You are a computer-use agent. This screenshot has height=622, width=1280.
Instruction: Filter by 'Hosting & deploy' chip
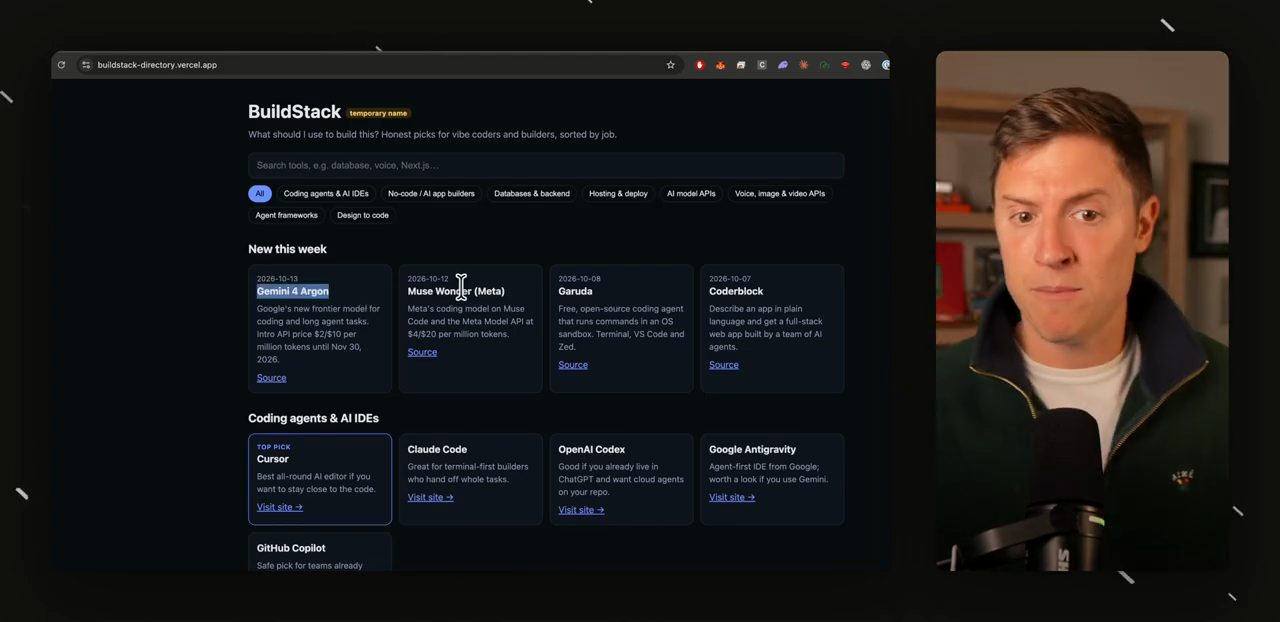point(618,194)
